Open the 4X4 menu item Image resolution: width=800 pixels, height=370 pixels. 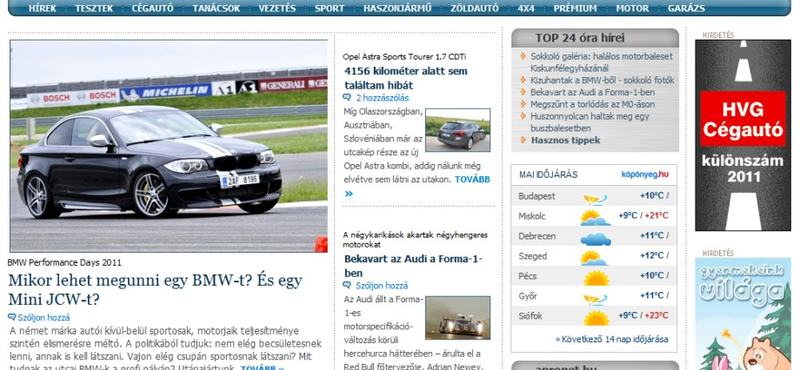point(526,8)
